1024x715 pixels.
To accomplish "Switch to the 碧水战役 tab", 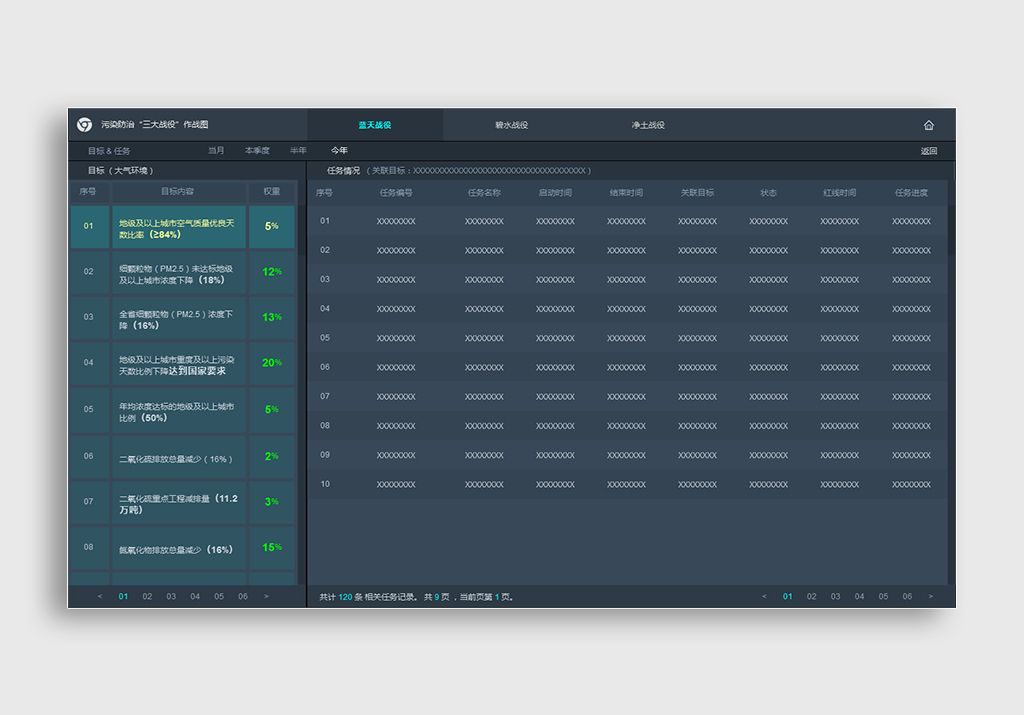I will click(x=511, y=125).
